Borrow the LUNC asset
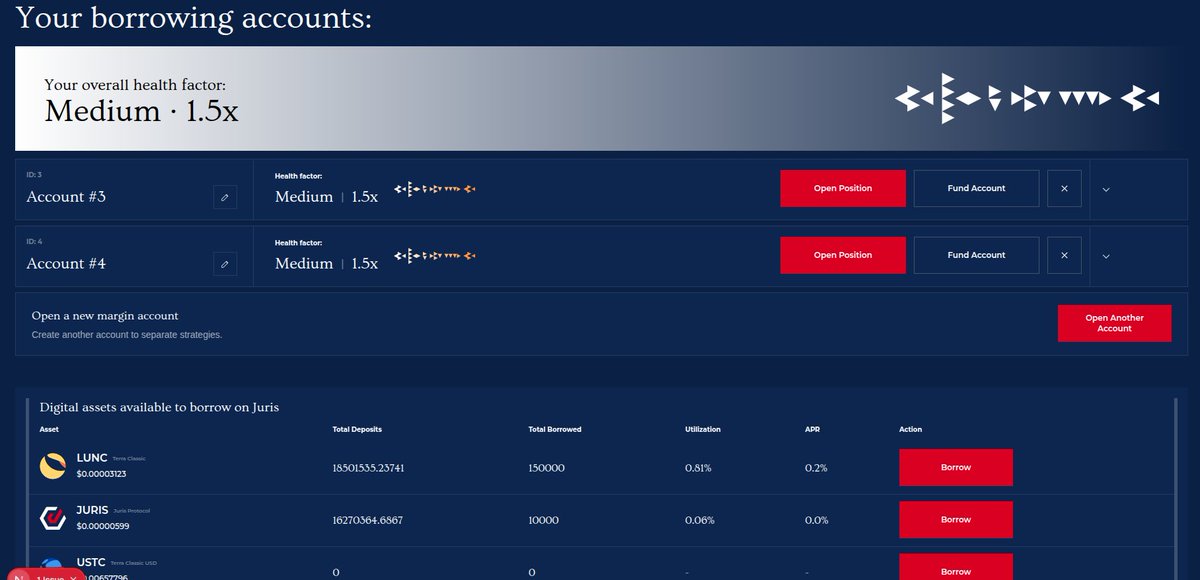The width and height of the screenshot is (1200, 580). coord(956,467)
